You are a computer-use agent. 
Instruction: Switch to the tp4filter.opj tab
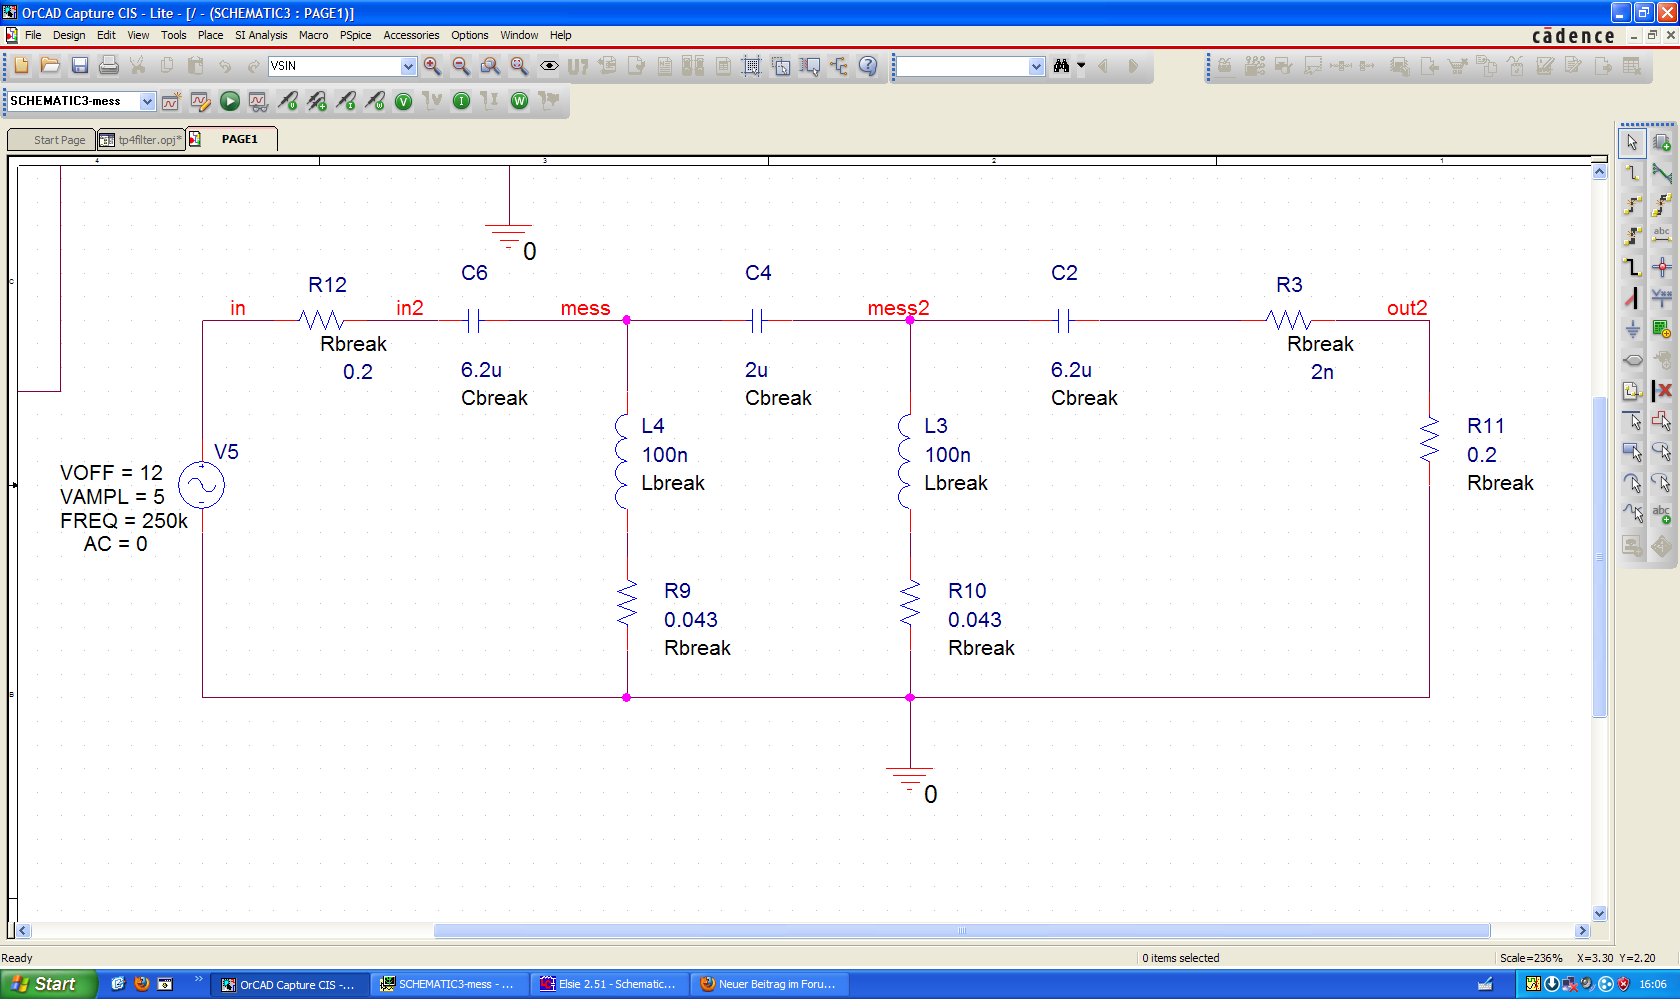tap(141, 140)
